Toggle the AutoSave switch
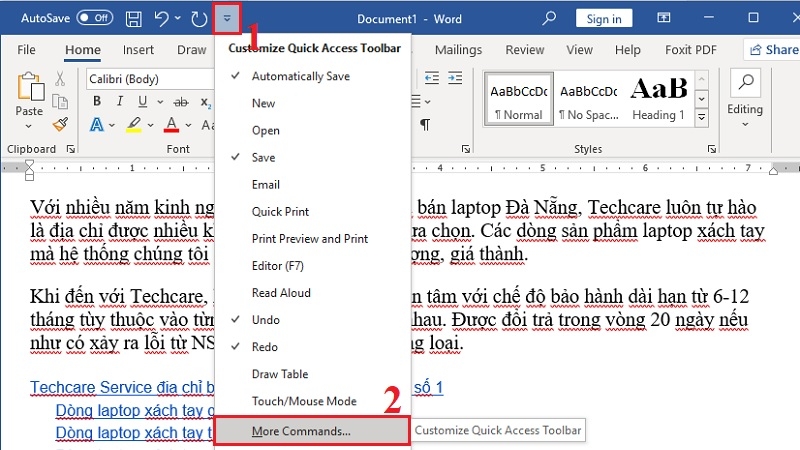800x450 pixels. coord(94,18)
